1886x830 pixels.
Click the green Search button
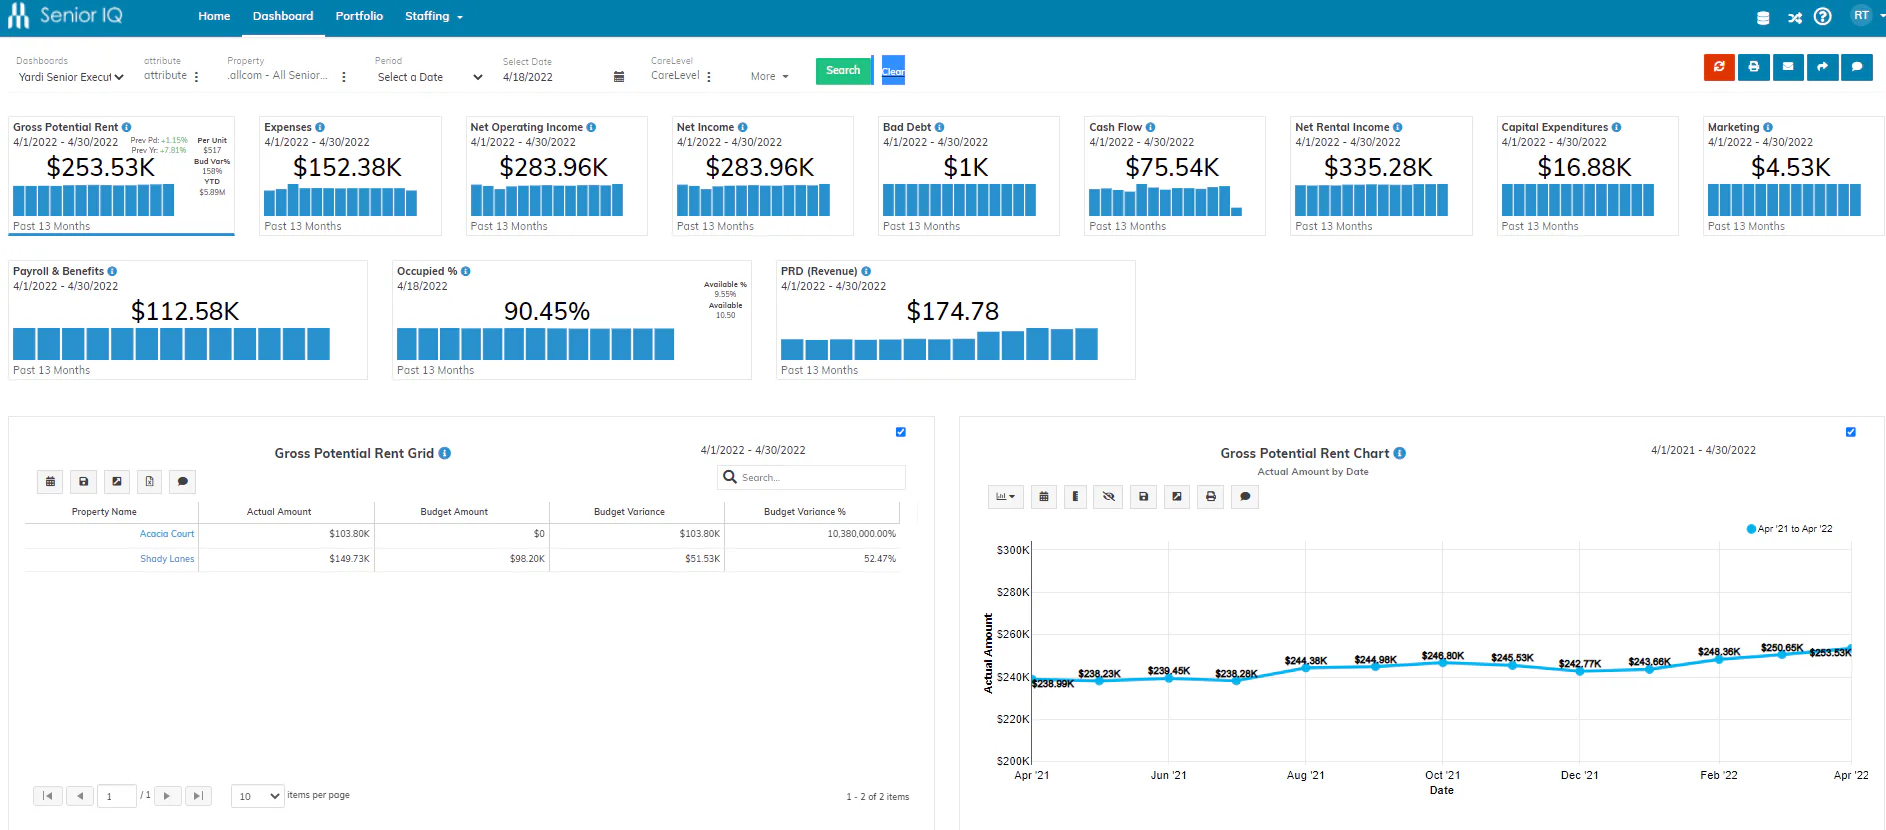pos(843,70)
